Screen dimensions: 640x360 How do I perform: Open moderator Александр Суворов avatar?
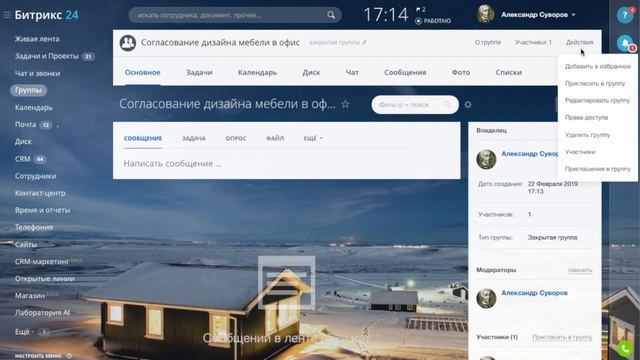pyautogui.click(x=486, y=298)
